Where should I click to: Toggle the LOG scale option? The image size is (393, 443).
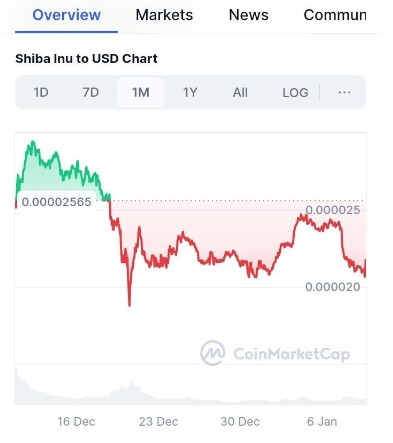coord(295,92)
